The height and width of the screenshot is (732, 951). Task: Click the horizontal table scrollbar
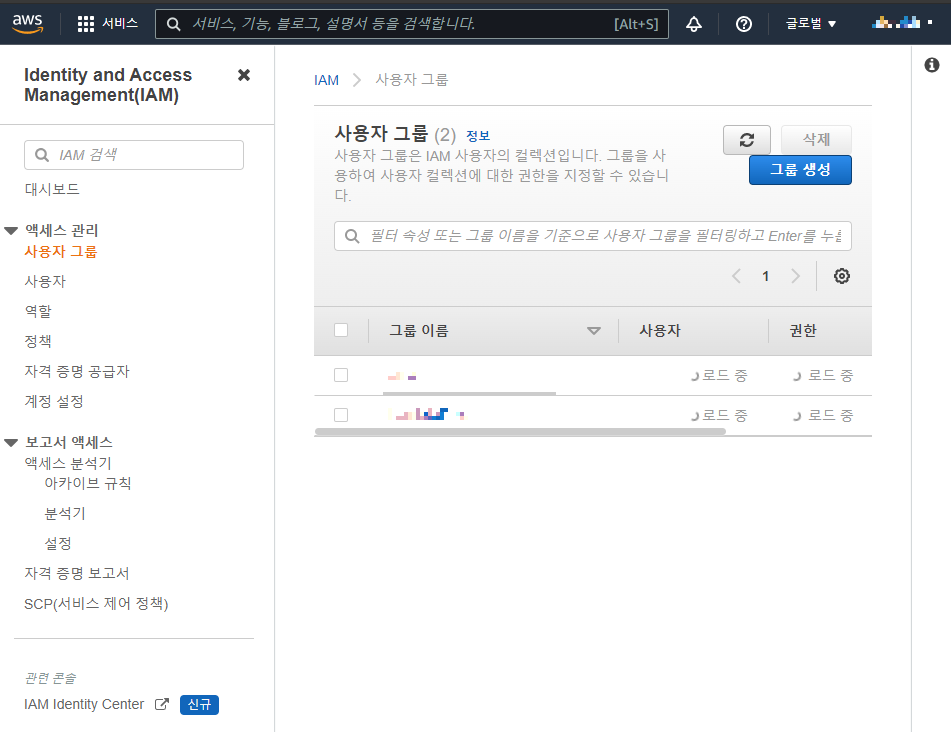point(520,432)
